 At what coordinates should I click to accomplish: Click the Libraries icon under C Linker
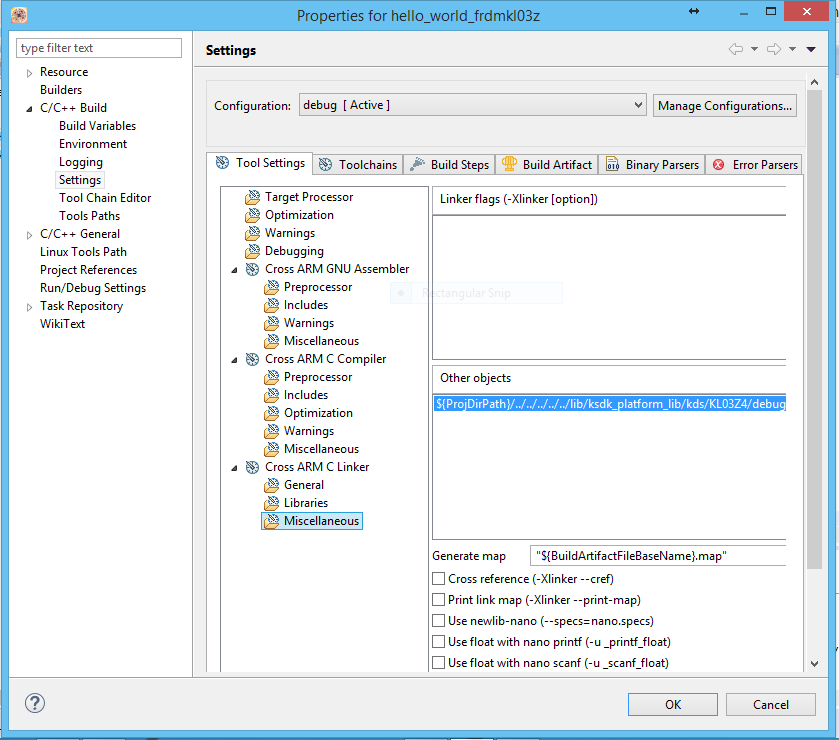(x=271, y=503)
